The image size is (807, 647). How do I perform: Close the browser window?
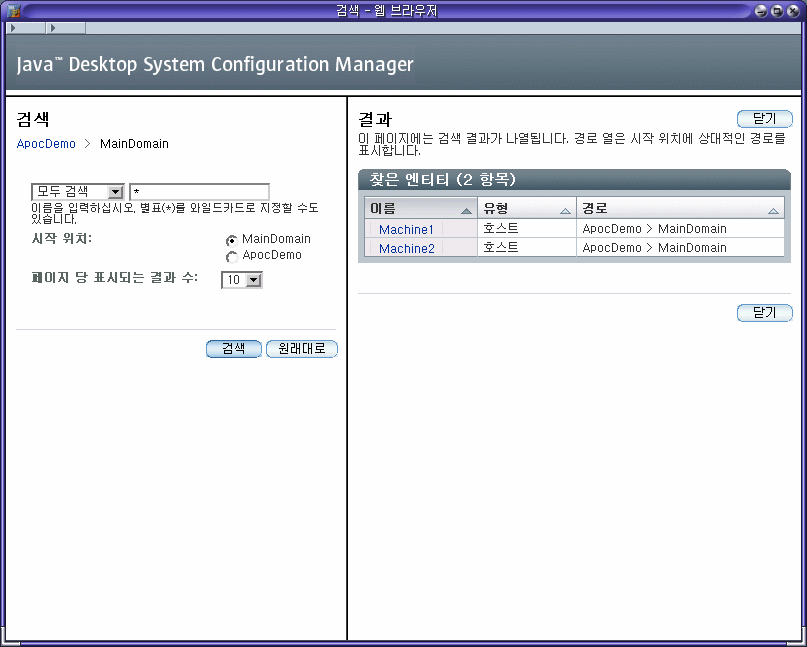[793, 10]
